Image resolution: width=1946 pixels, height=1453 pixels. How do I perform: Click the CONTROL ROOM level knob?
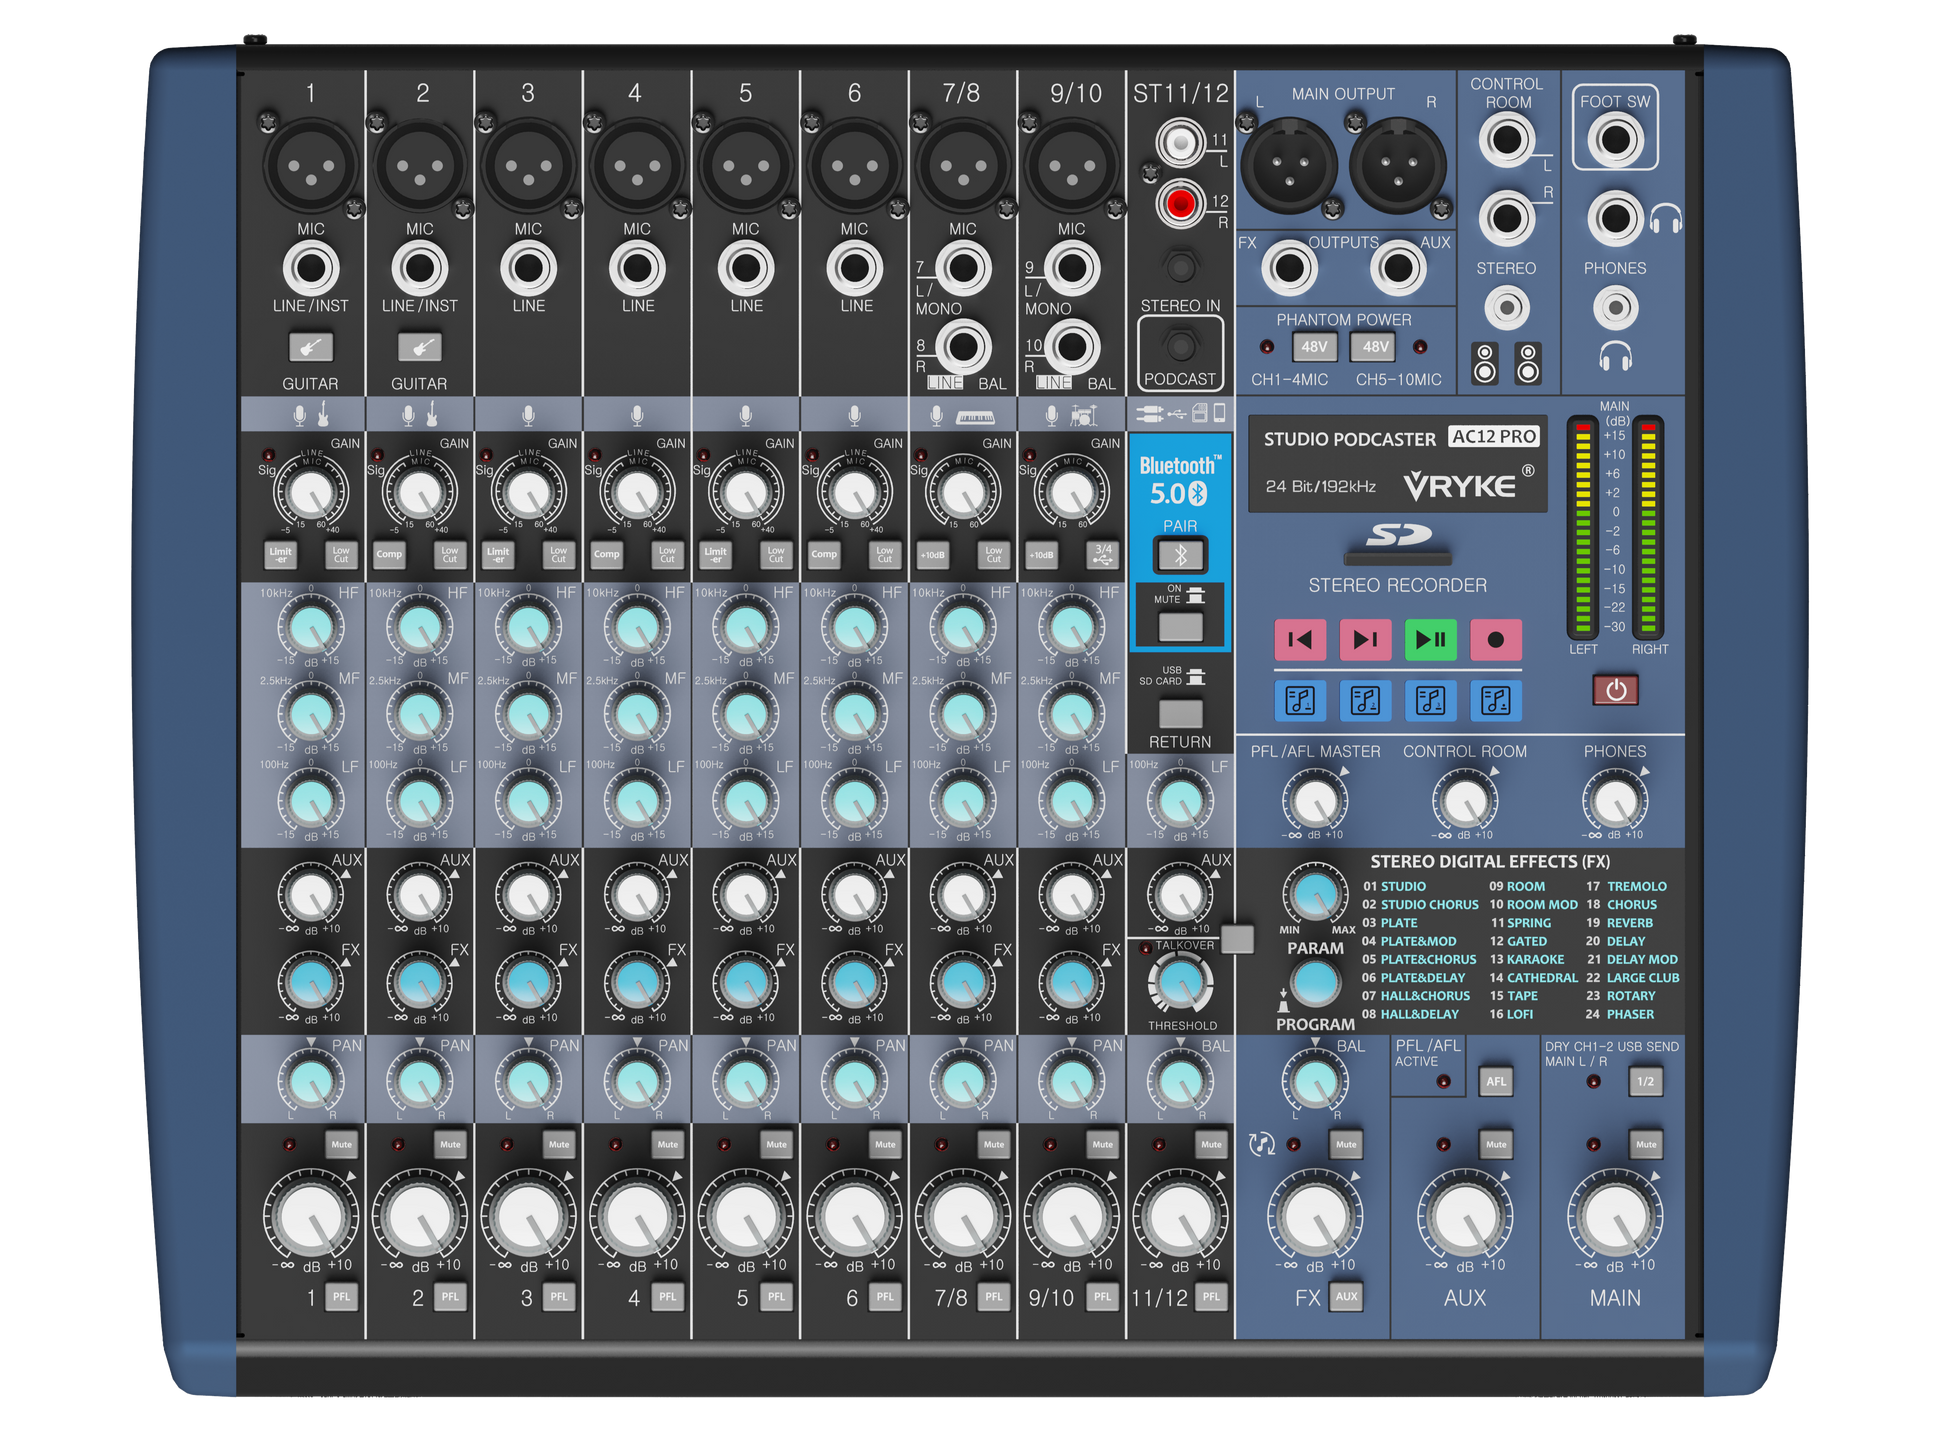click(1465, 802)
